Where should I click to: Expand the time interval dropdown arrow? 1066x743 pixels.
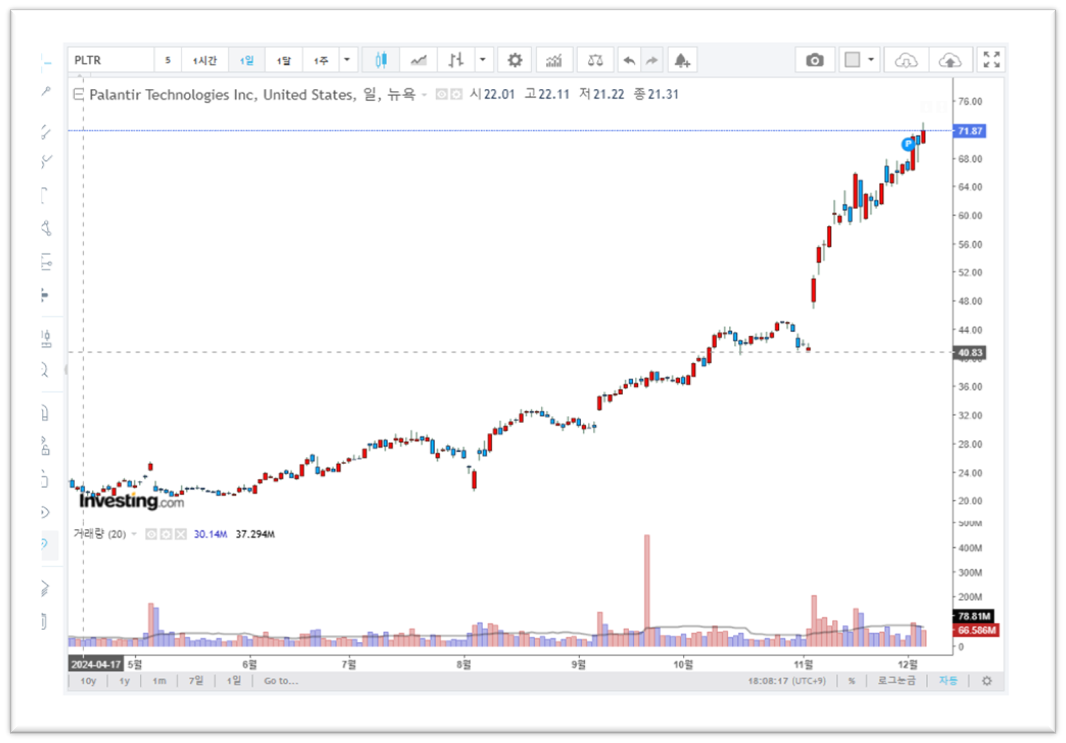click(347, 60)
